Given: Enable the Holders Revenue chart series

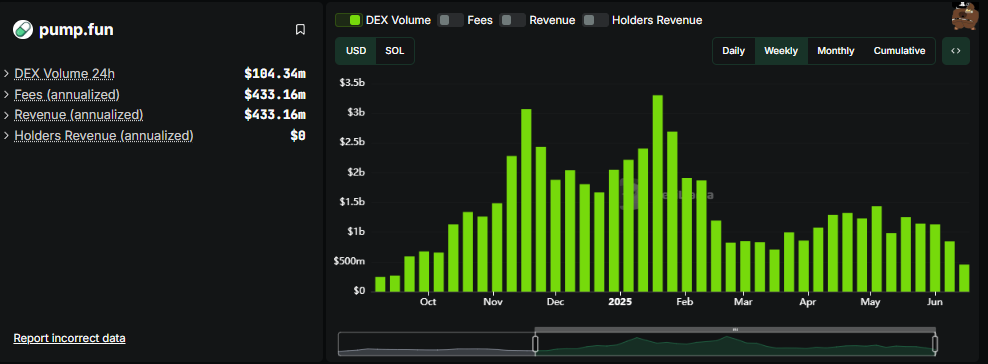Looking at the screenshot, I should [x=595, y=20].
